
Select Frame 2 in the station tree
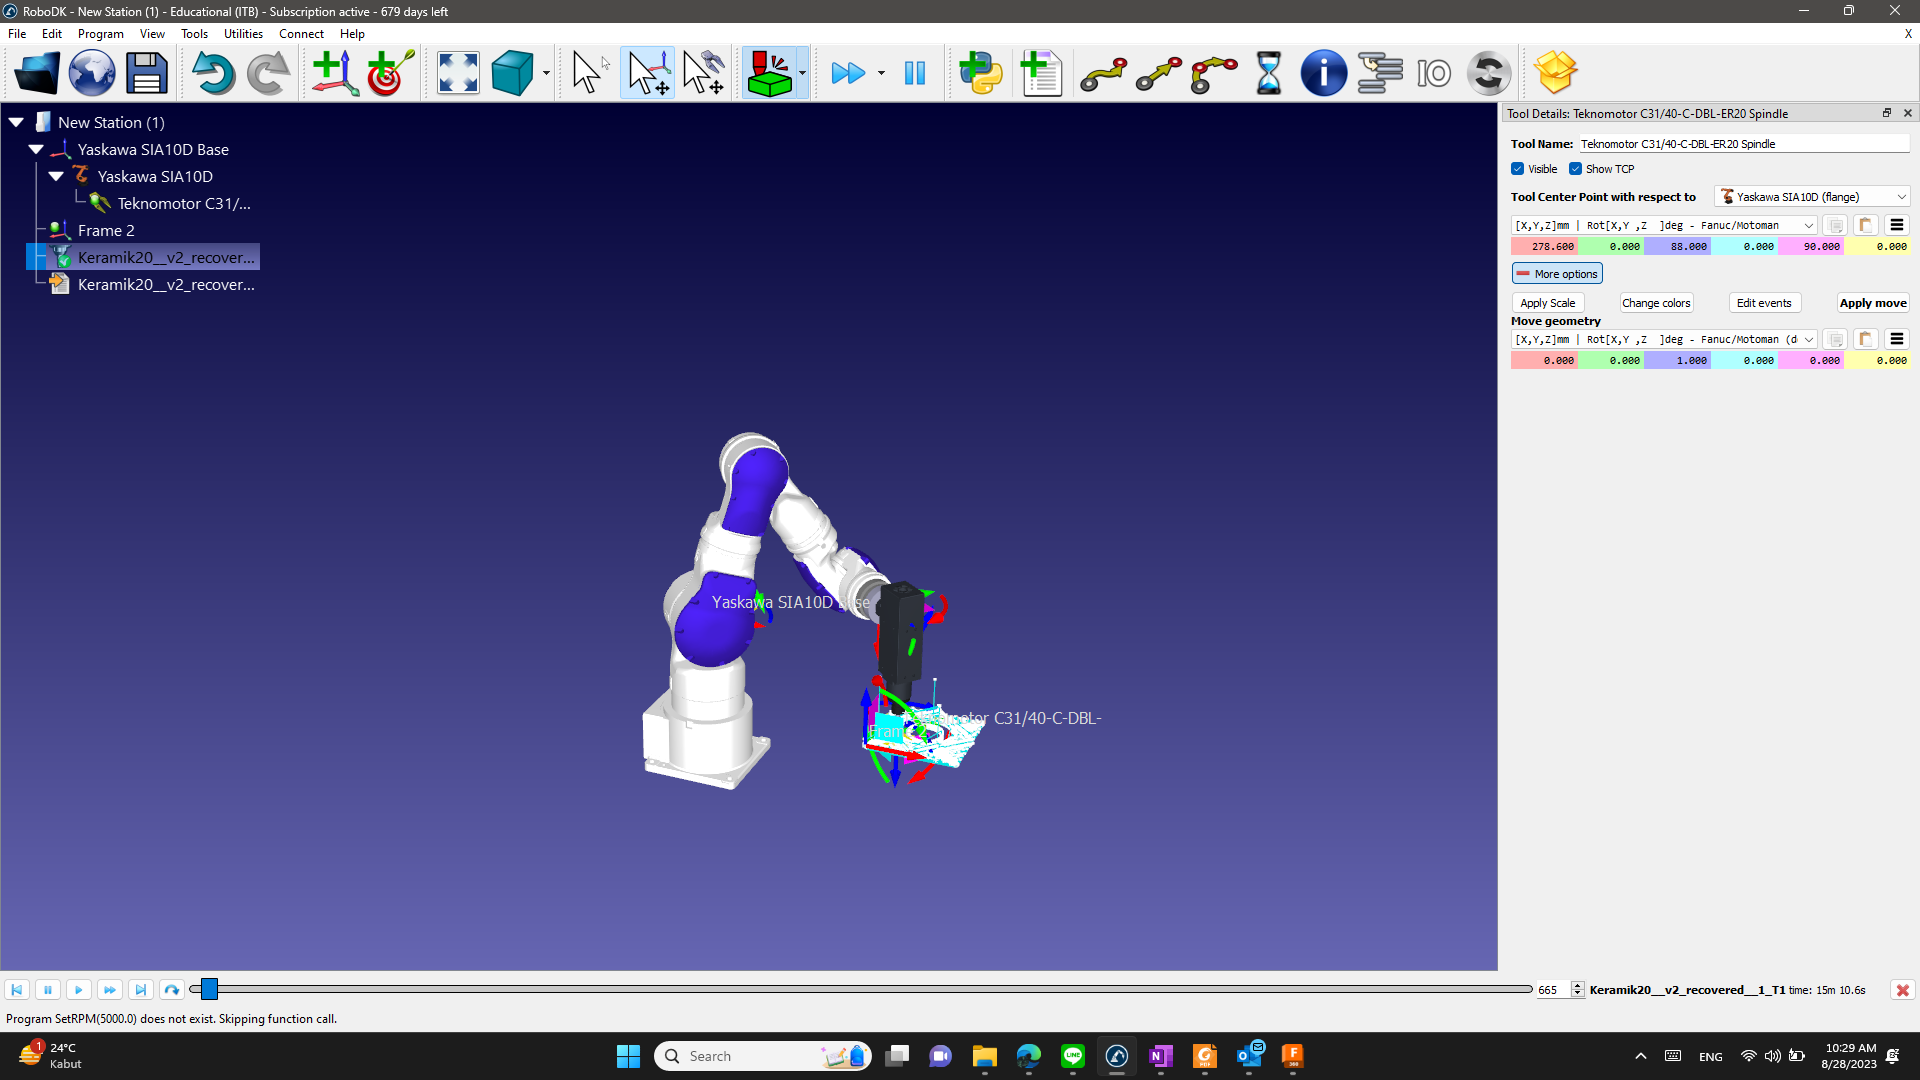click(106, 230)
